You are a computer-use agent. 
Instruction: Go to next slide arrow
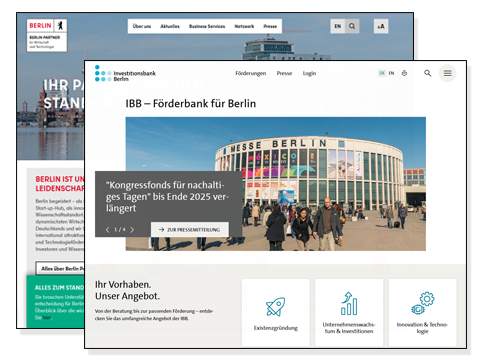point(132,230)
